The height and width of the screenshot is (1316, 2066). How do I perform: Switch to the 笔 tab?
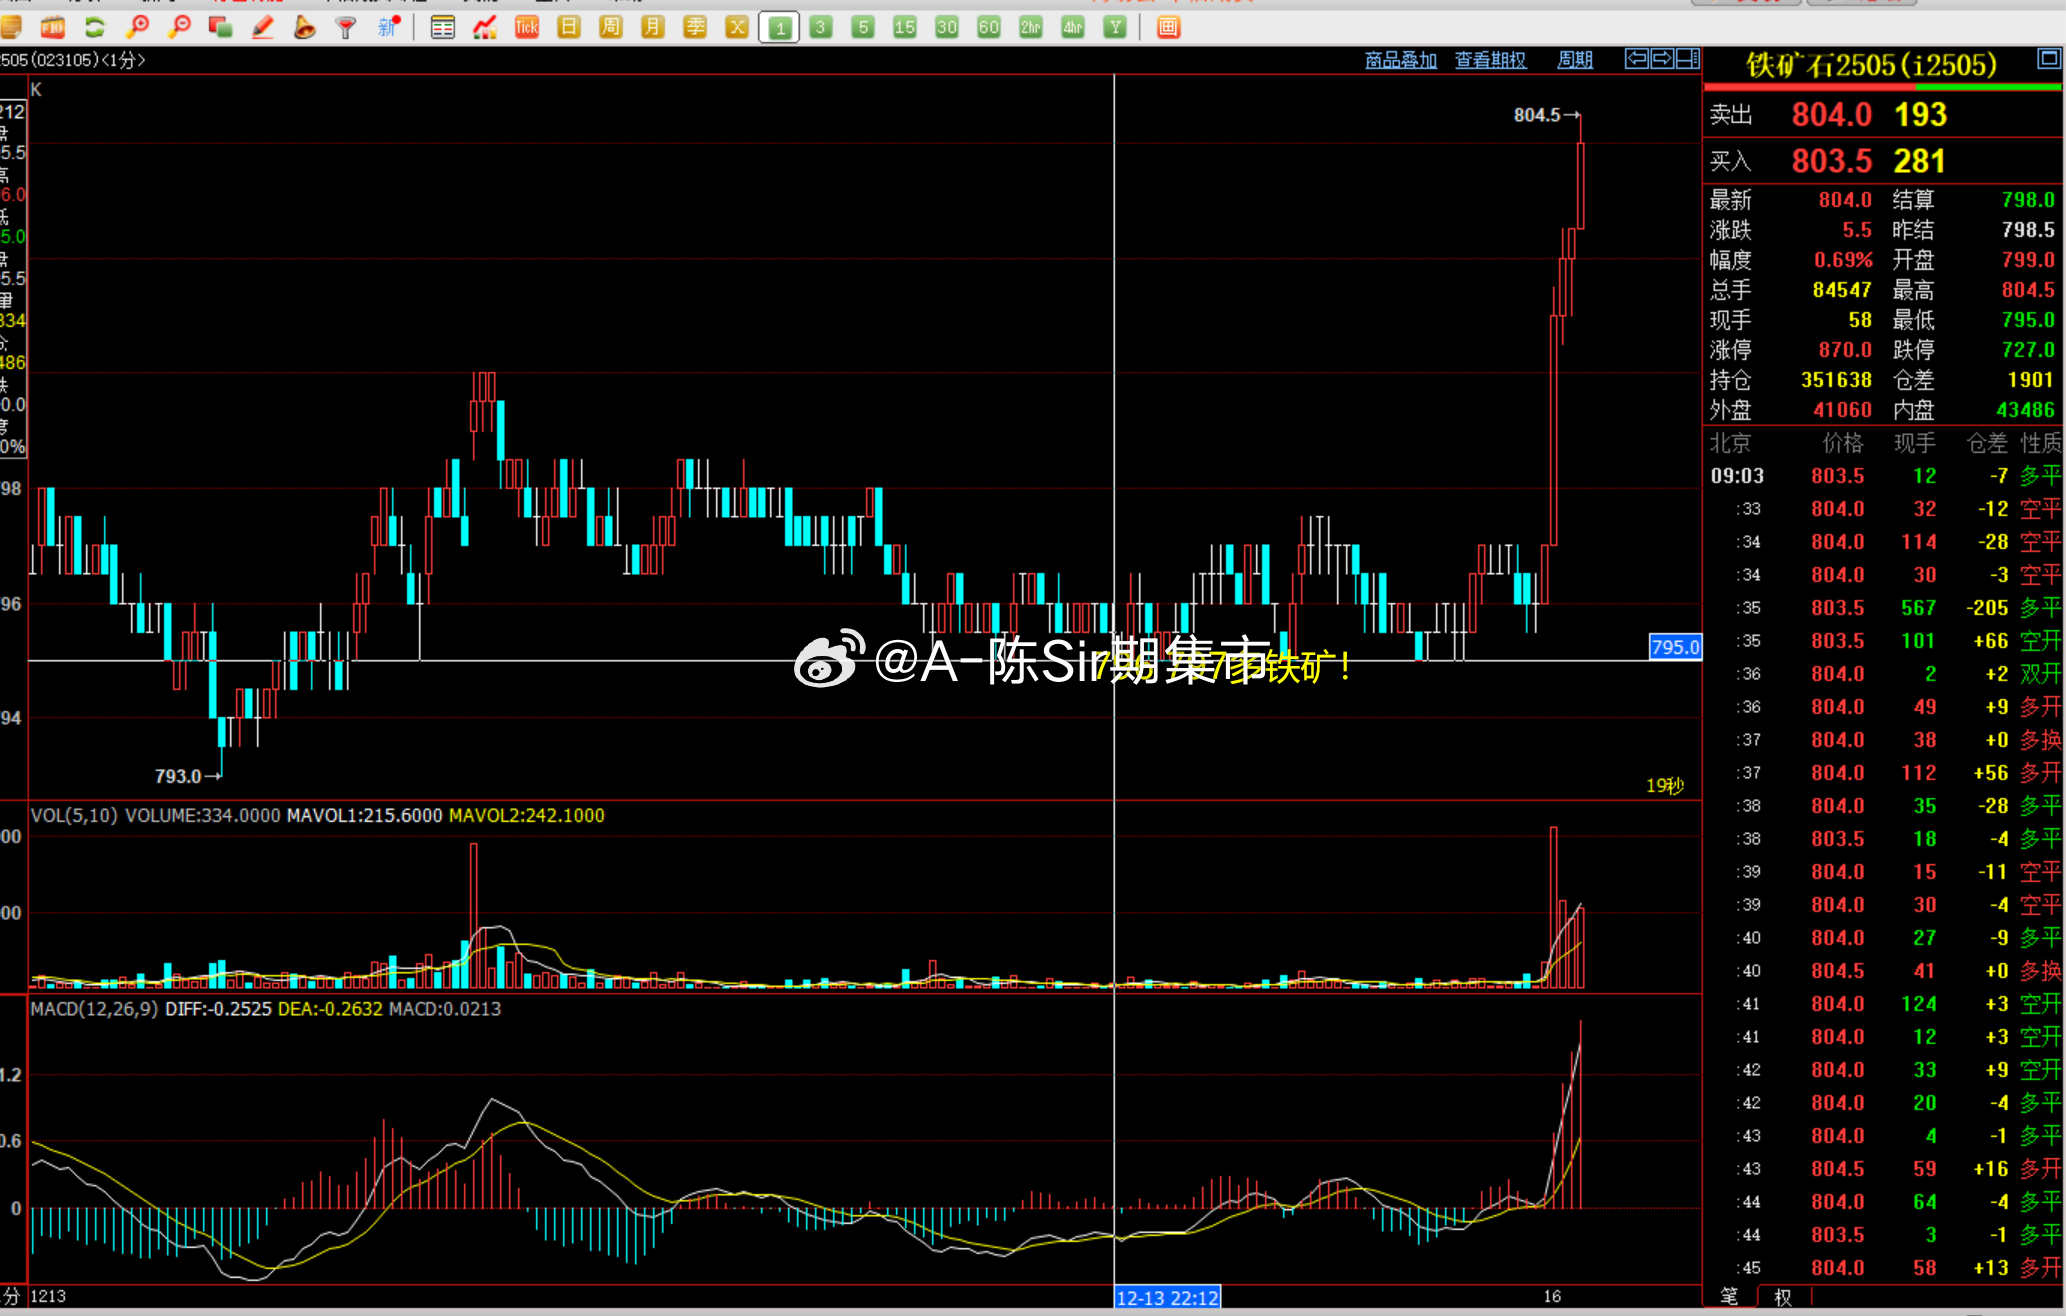tap(1729, 1297)
